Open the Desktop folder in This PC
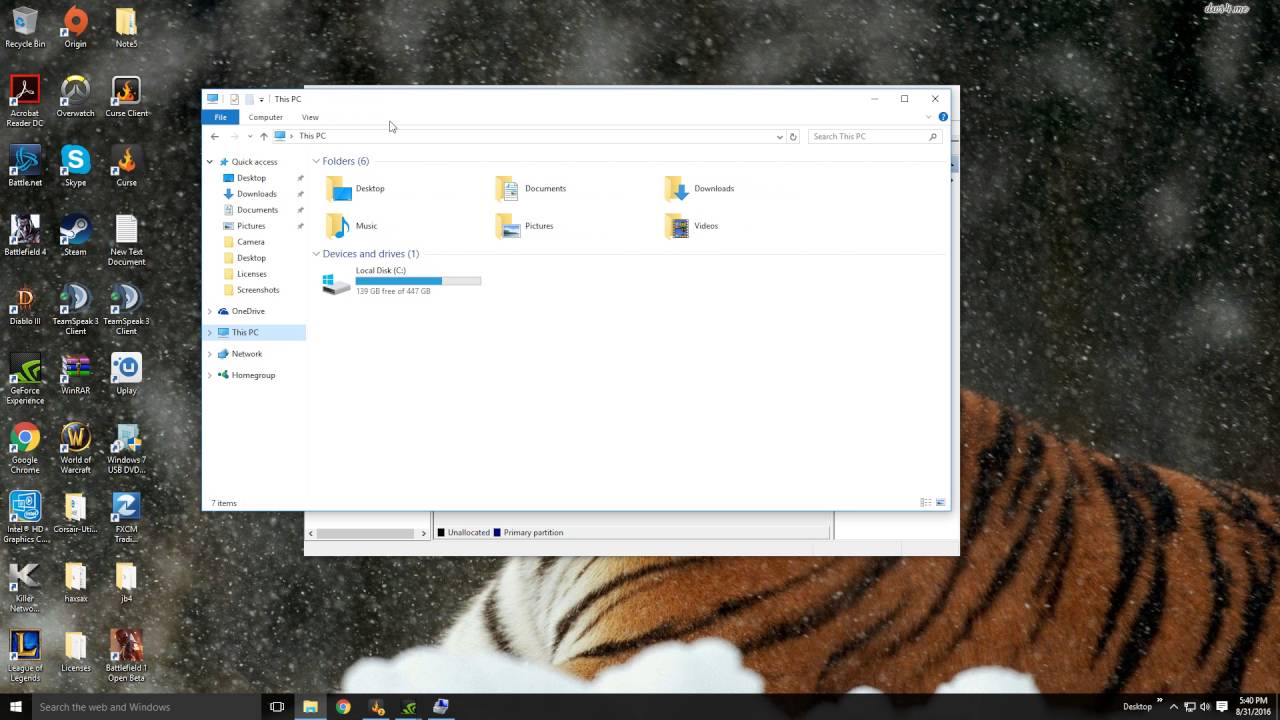This screenshot has width=1280, height=720. (356, 188)
